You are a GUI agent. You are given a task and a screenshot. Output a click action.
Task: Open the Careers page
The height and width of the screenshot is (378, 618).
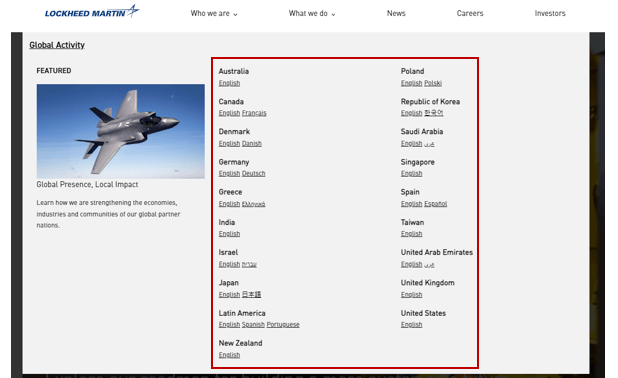470,13
